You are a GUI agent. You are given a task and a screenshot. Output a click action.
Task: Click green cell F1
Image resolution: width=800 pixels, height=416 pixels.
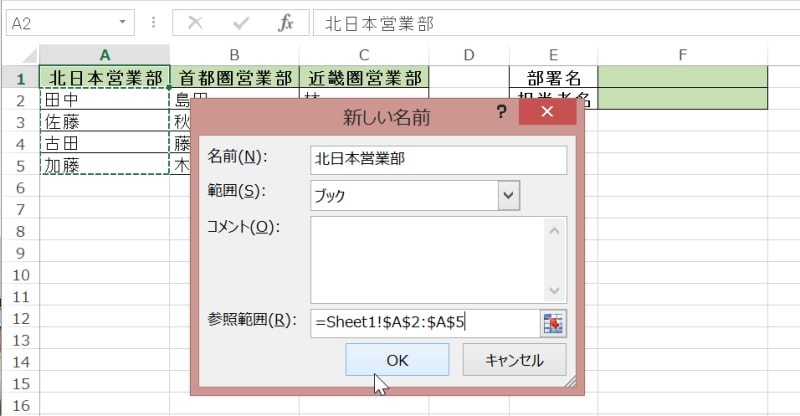(x=682, y=77)
